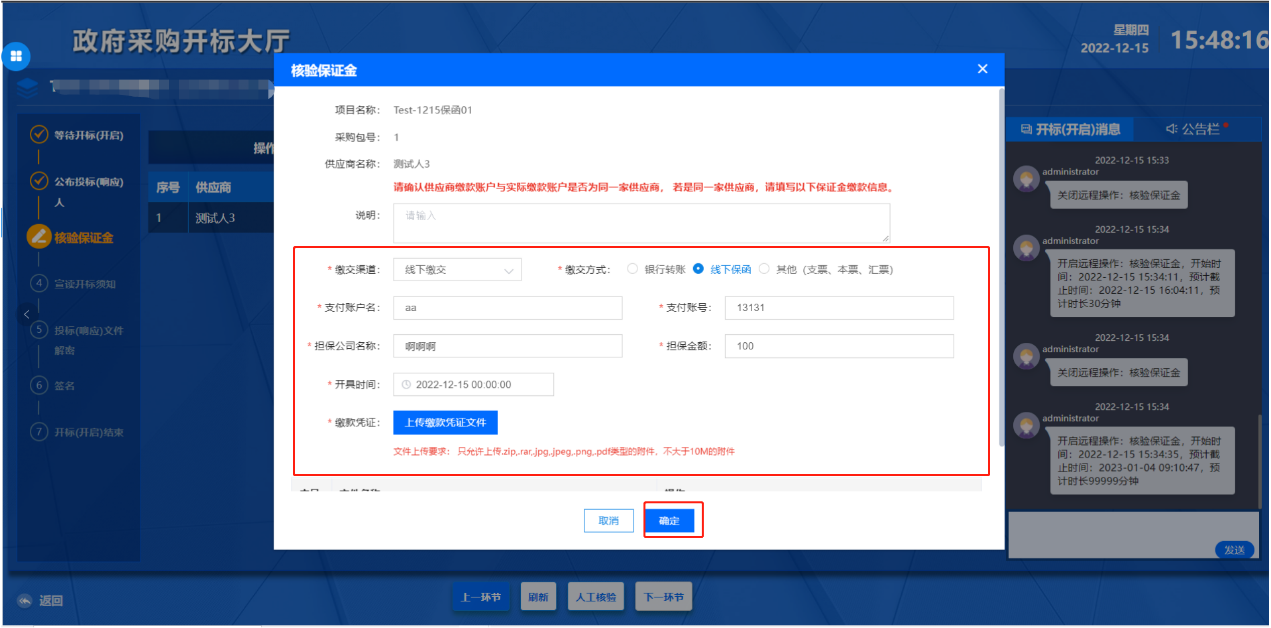Click the 核验保证金 step pencil icon
Image resolution: width=1271 pixels, height=628 pixels.
pos(39,237)
